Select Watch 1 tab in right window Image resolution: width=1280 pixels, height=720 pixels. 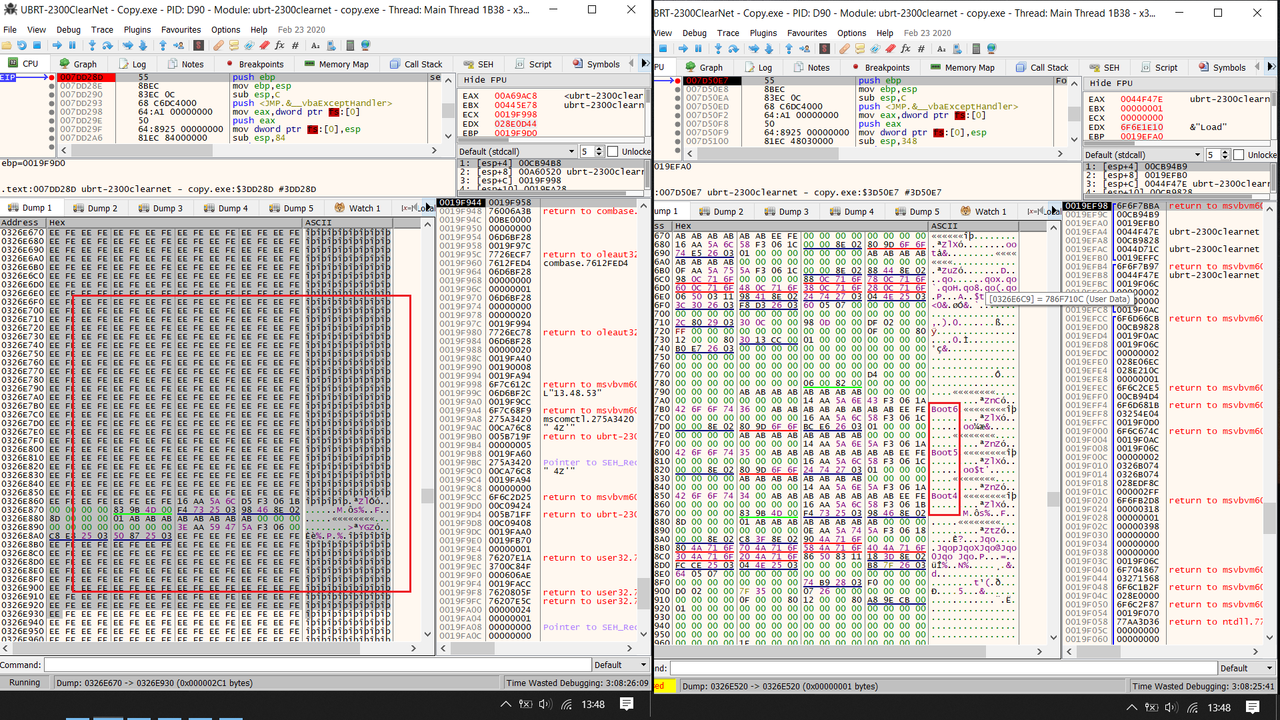click(983, 211)
